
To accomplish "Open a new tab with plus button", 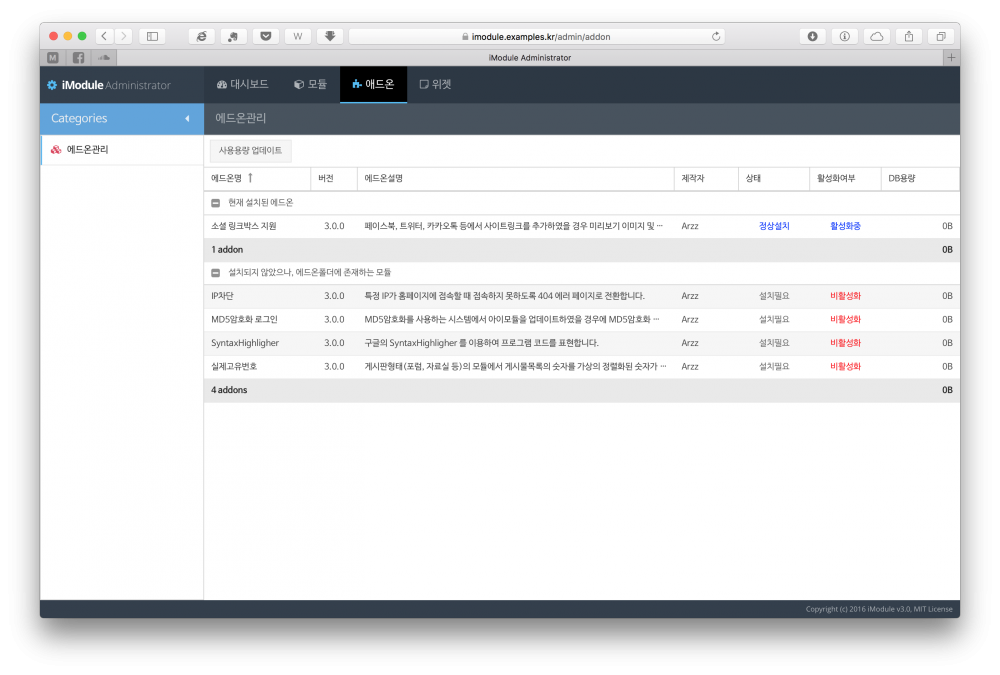I will coord(951,58).
